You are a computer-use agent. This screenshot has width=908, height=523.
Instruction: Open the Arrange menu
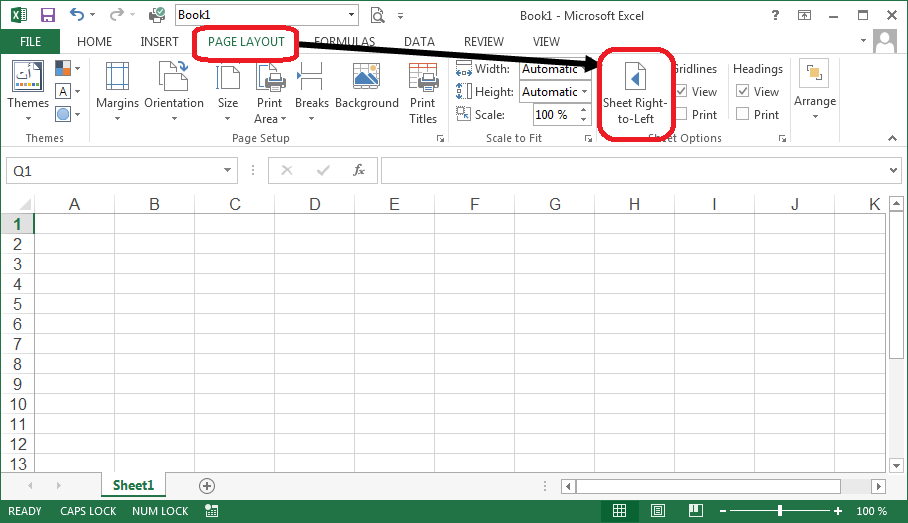[815, 89]
